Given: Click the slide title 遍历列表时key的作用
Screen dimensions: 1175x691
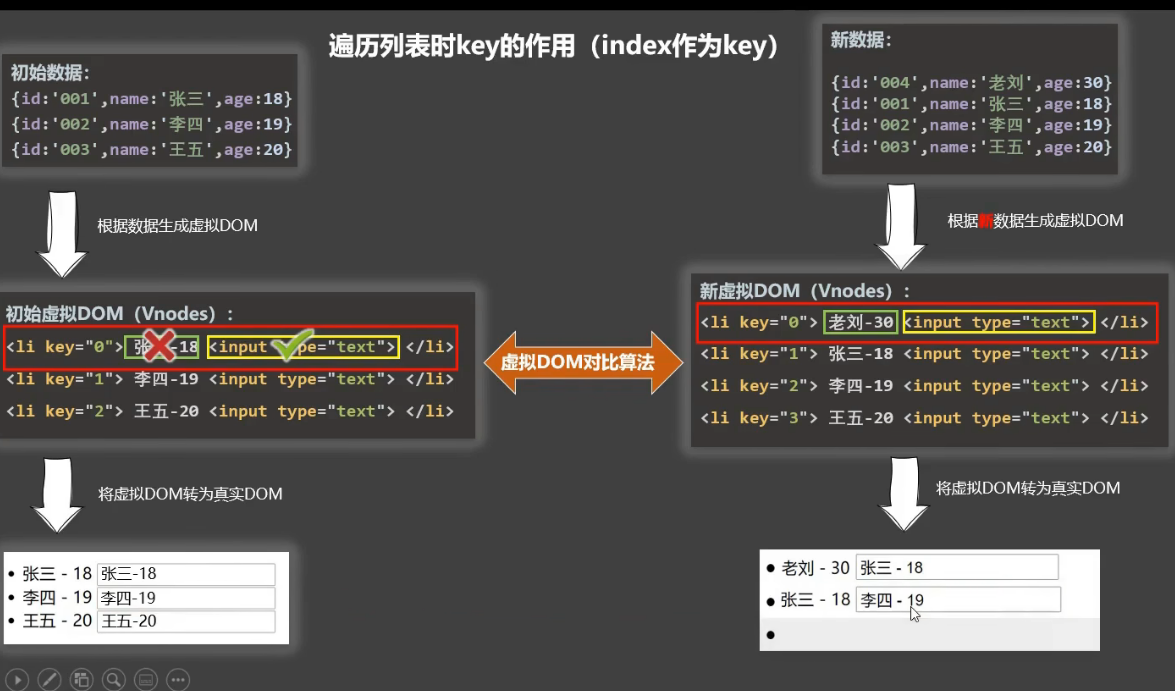Looking at the screenshot, I should coord(553,46).
